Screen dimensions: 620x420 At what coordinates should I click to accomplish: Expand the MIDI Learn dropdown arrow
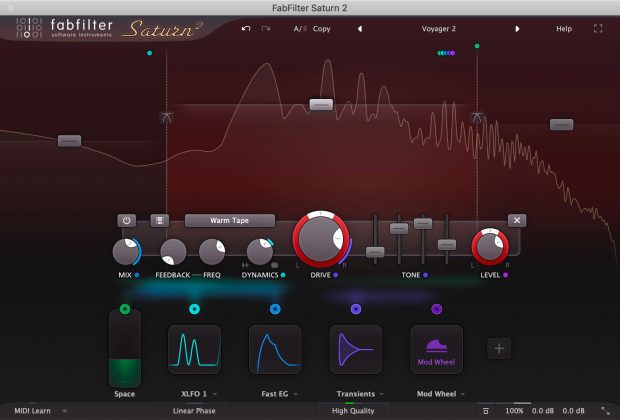[65, 410]
